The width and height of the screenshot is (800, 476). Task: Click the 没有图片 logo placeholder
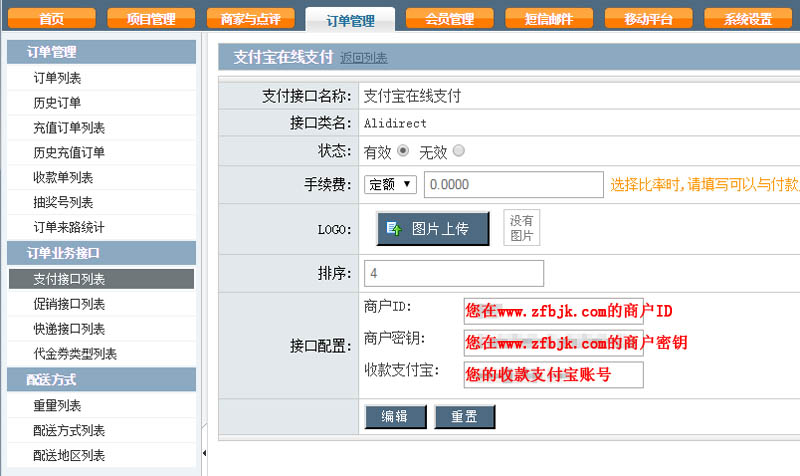[x=521, y=228]
